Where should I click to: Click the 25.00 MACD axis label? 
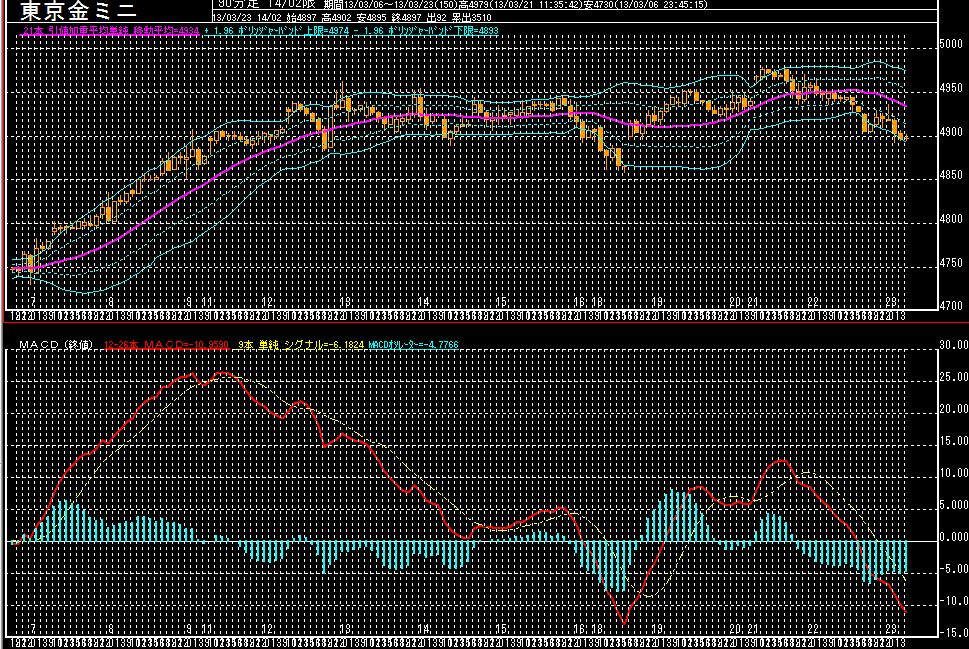[x=954, y=377]
